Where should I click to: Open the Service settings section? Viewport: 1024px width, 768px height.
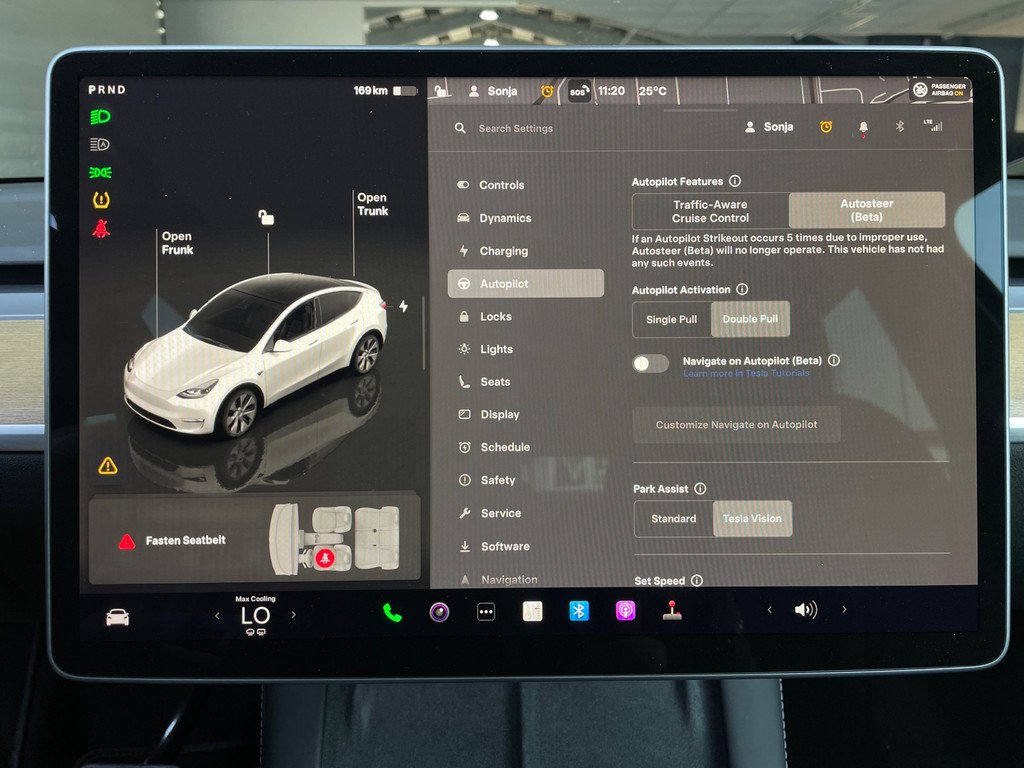[525, 513]
